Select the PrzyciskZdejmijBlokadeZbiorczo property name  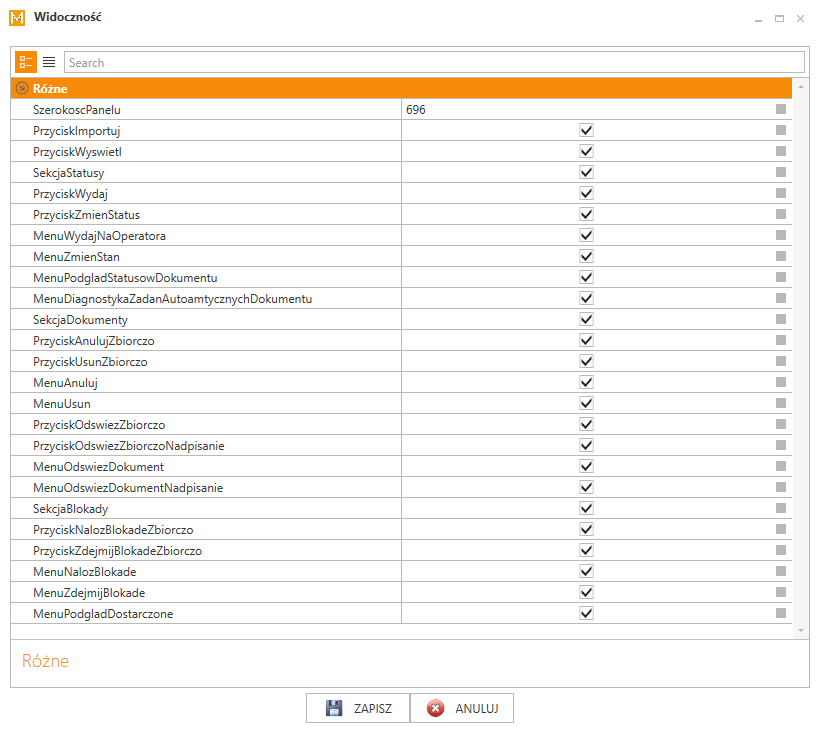point(118,551)
